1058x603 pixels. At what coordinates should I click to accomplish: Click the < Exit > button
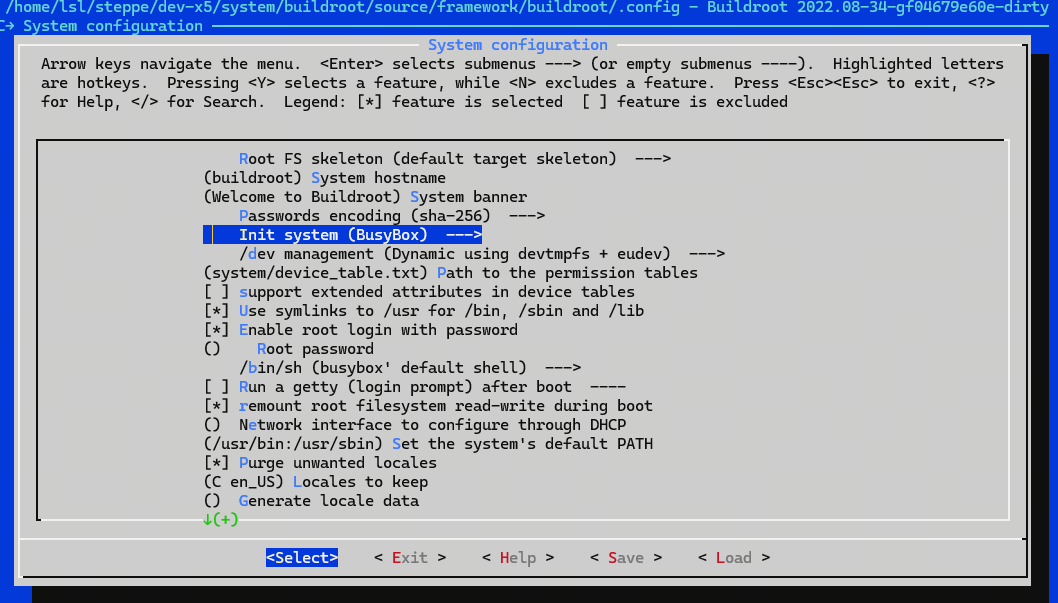pos(410,558)
